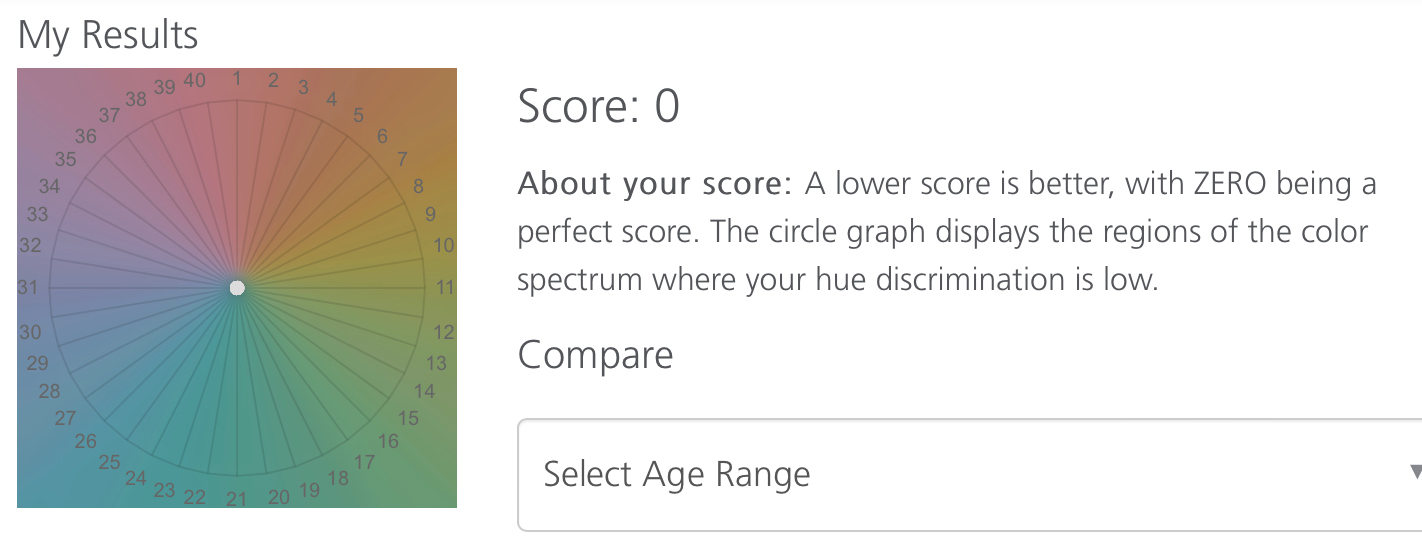The width and height of the screenshot is (1422, 542).
Task: Click number 16 on the hue circle
Action: (388, 441)
